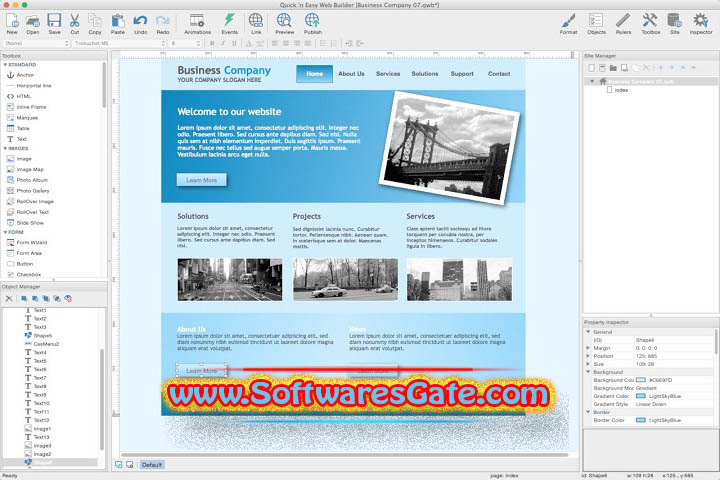Open the font size dropdown
The image size is (720, 480).
click(x=186, y=43)
